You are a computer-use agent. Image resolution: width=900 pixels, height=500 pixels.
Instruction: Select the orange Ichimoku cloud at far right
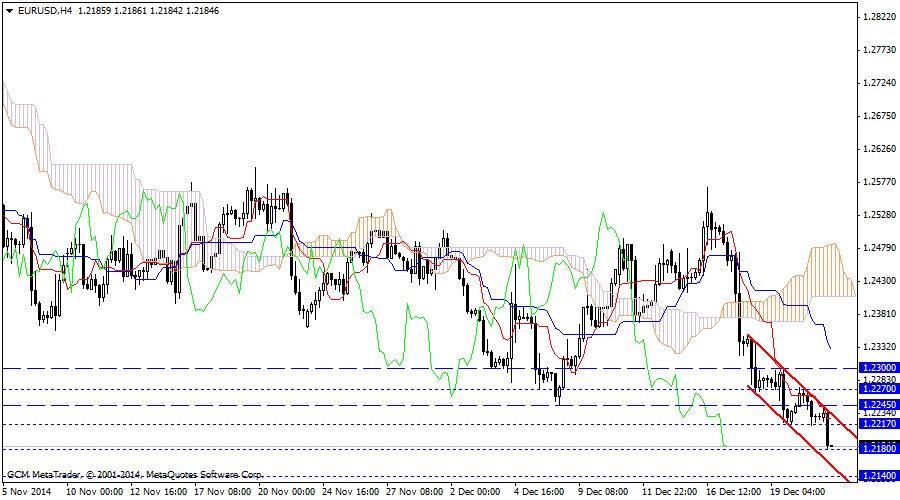825,268
